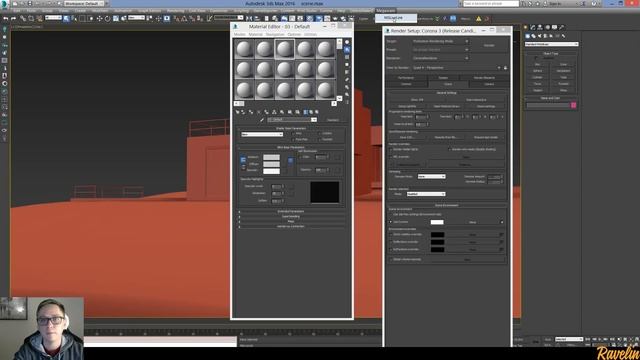Change Sample Type in Material Editor sidebar
640x360 pixels.
(x=347, y=42)
